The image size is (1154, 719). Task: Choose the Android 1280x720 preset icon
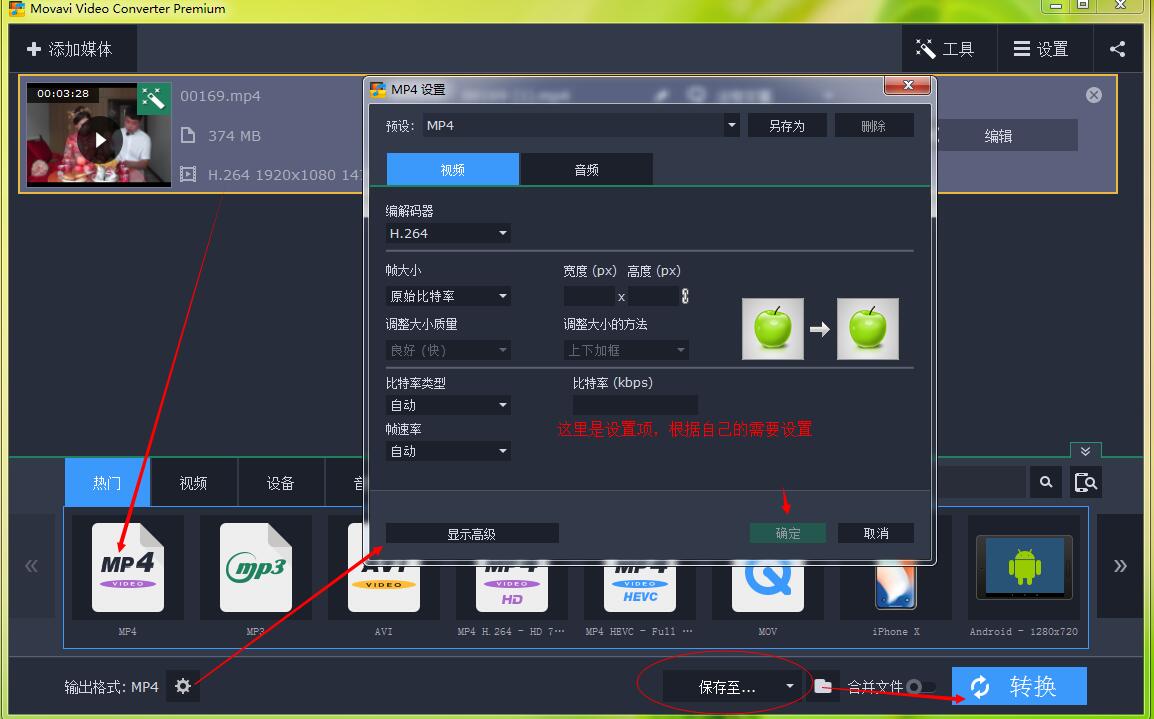1024,567
